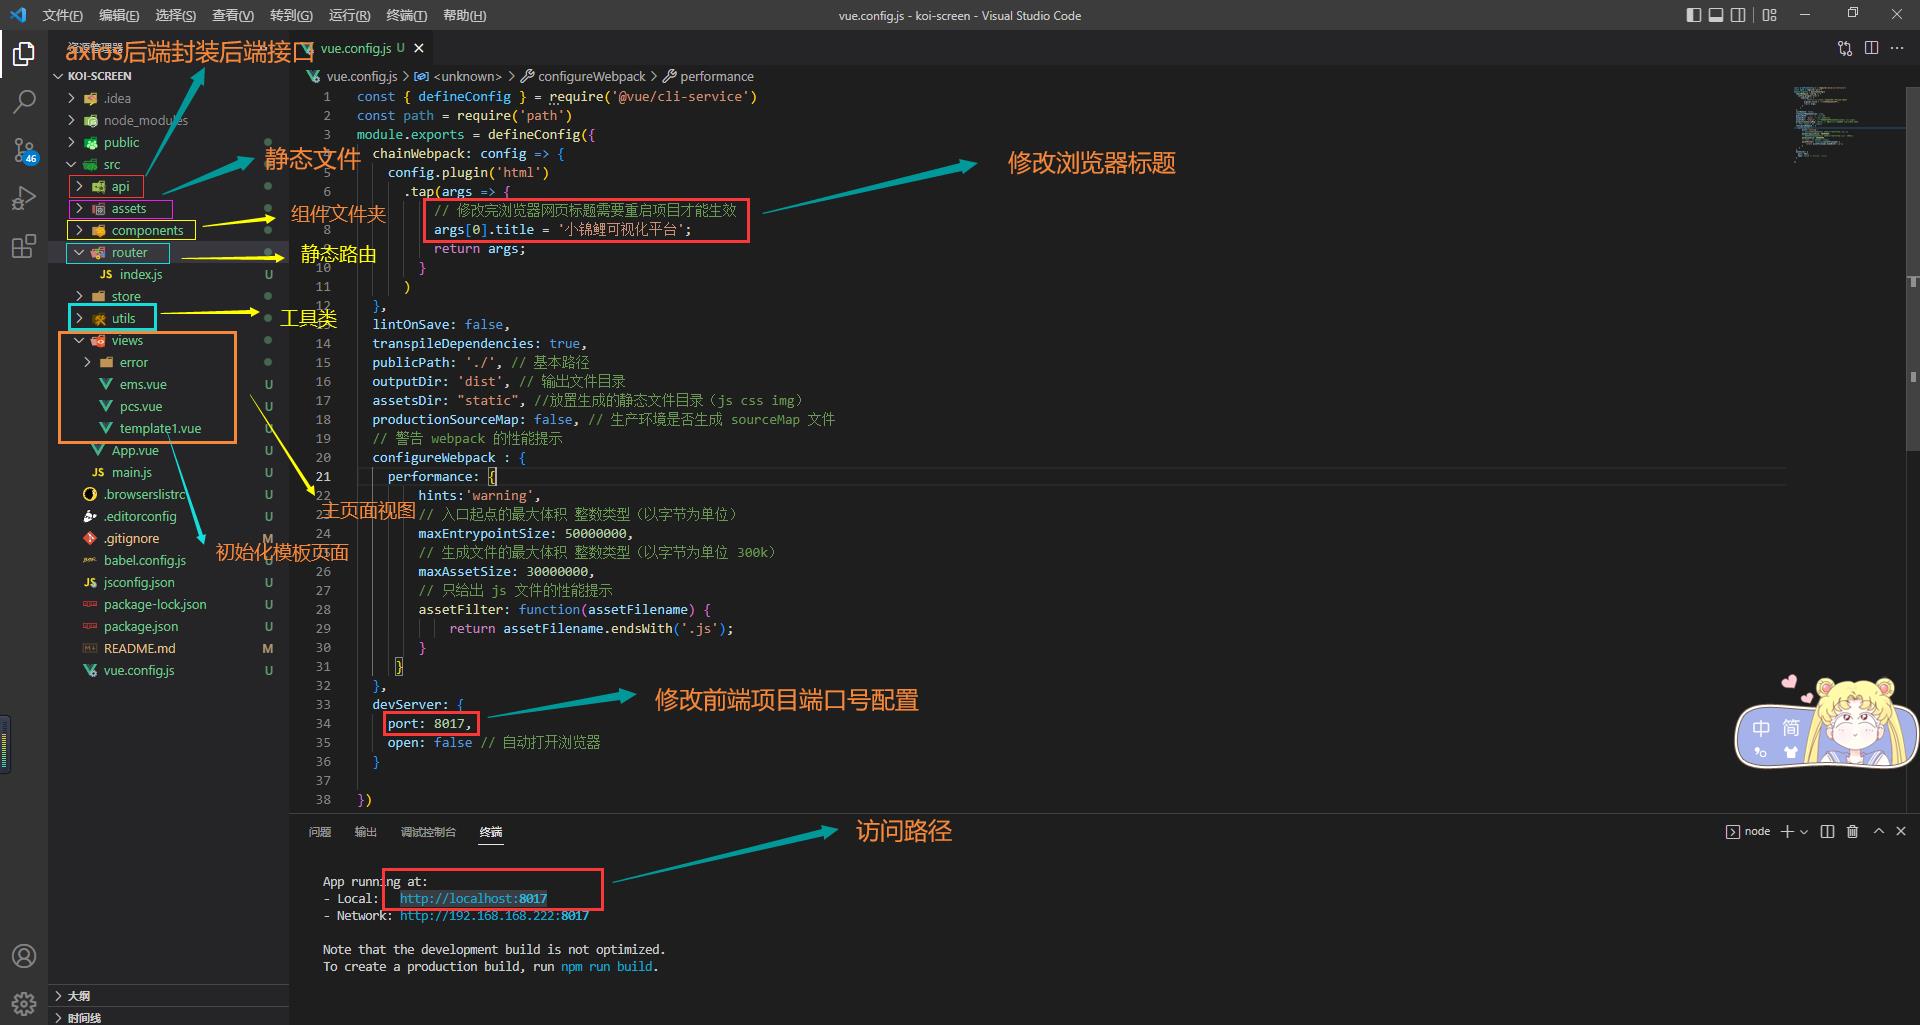Kill terminal with trash icon

coord(1852,831)
